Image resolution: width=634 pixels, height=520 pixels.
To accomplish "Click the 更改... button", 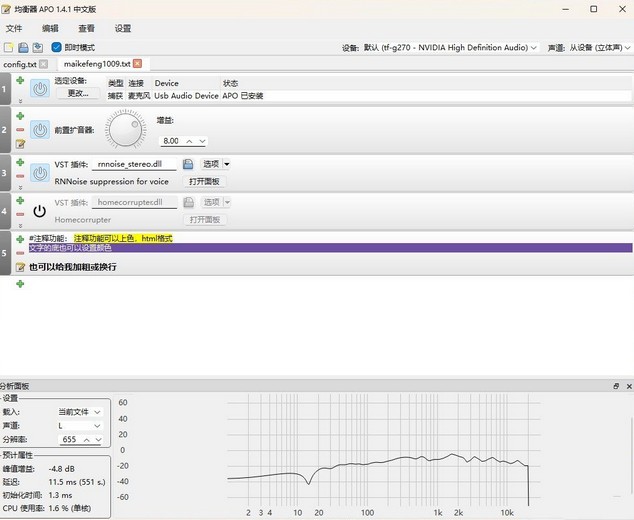I will [78, 93].
